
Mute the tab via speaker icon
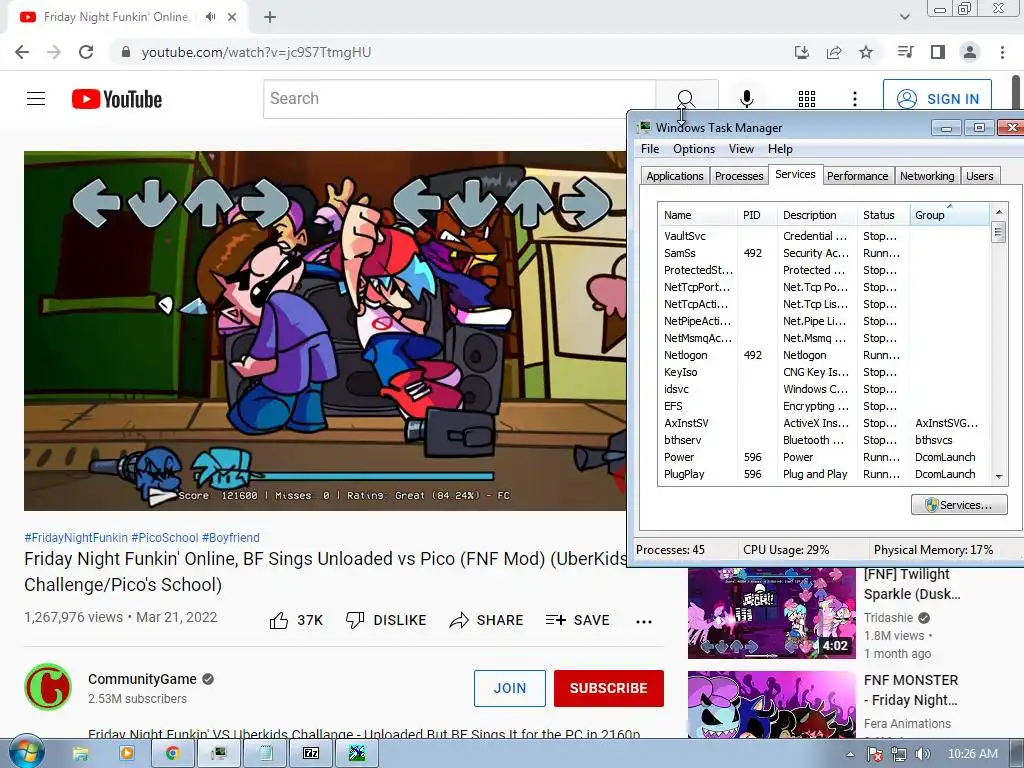pos(210,17)
